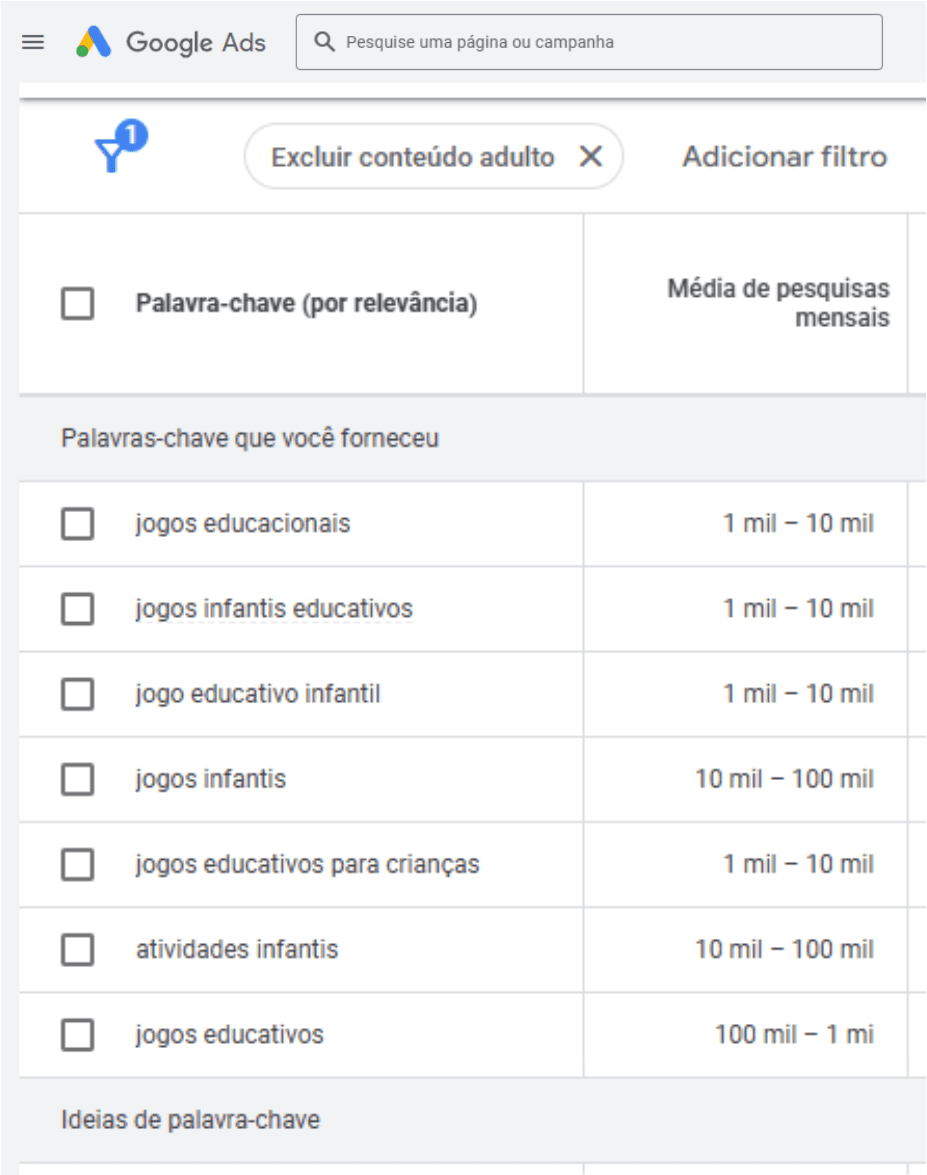Select the jogos educativos checkbox
Viewport: 927px width, 1175px height.
click(x=78, y=1035)
